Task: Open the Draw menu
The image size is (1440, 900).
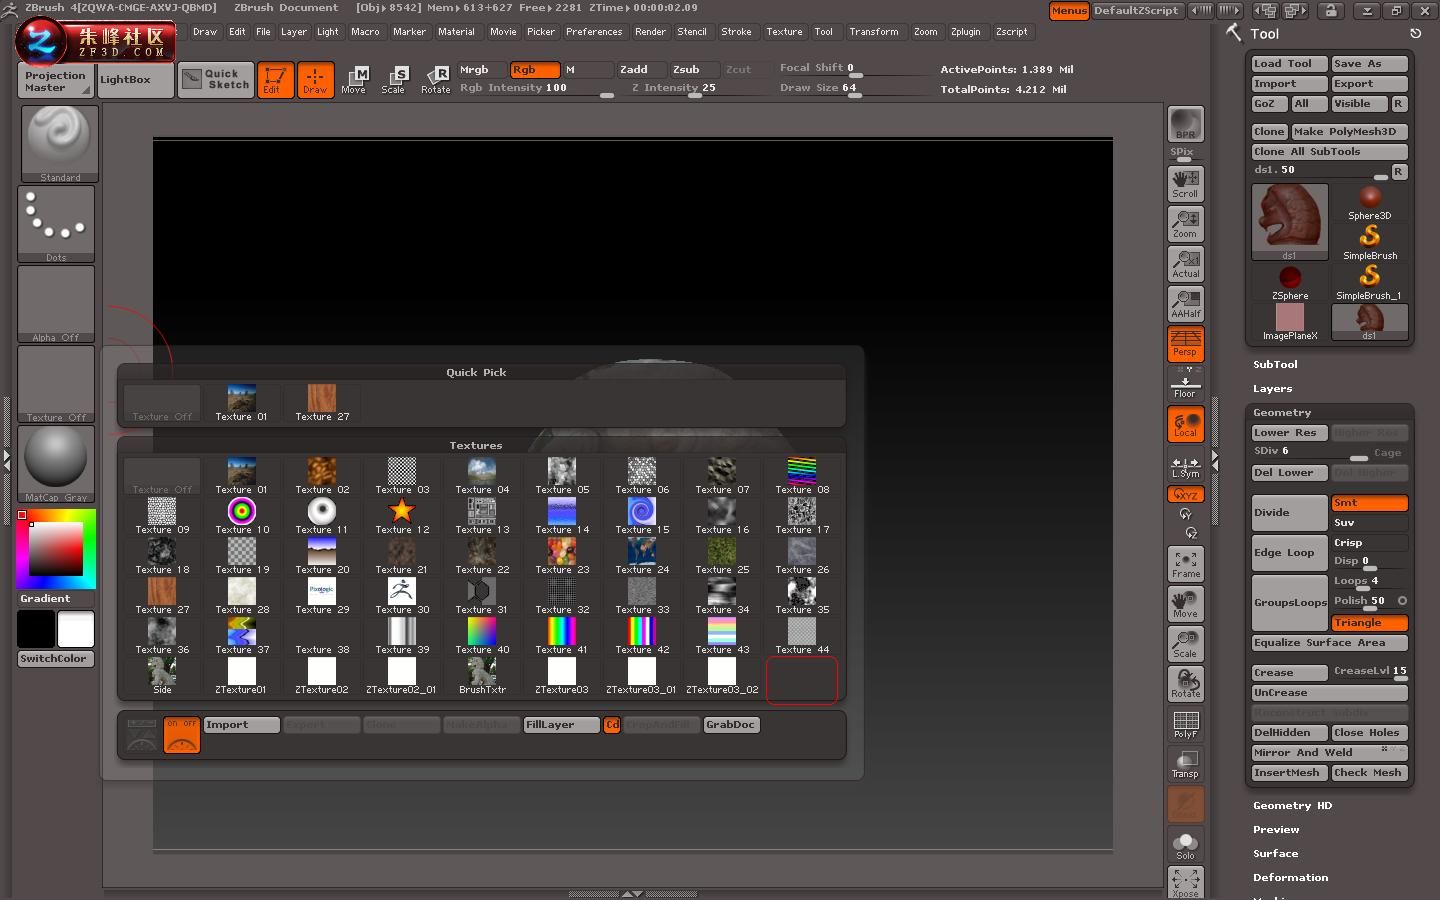Action: pyautogui.click(x=205, y=32)
